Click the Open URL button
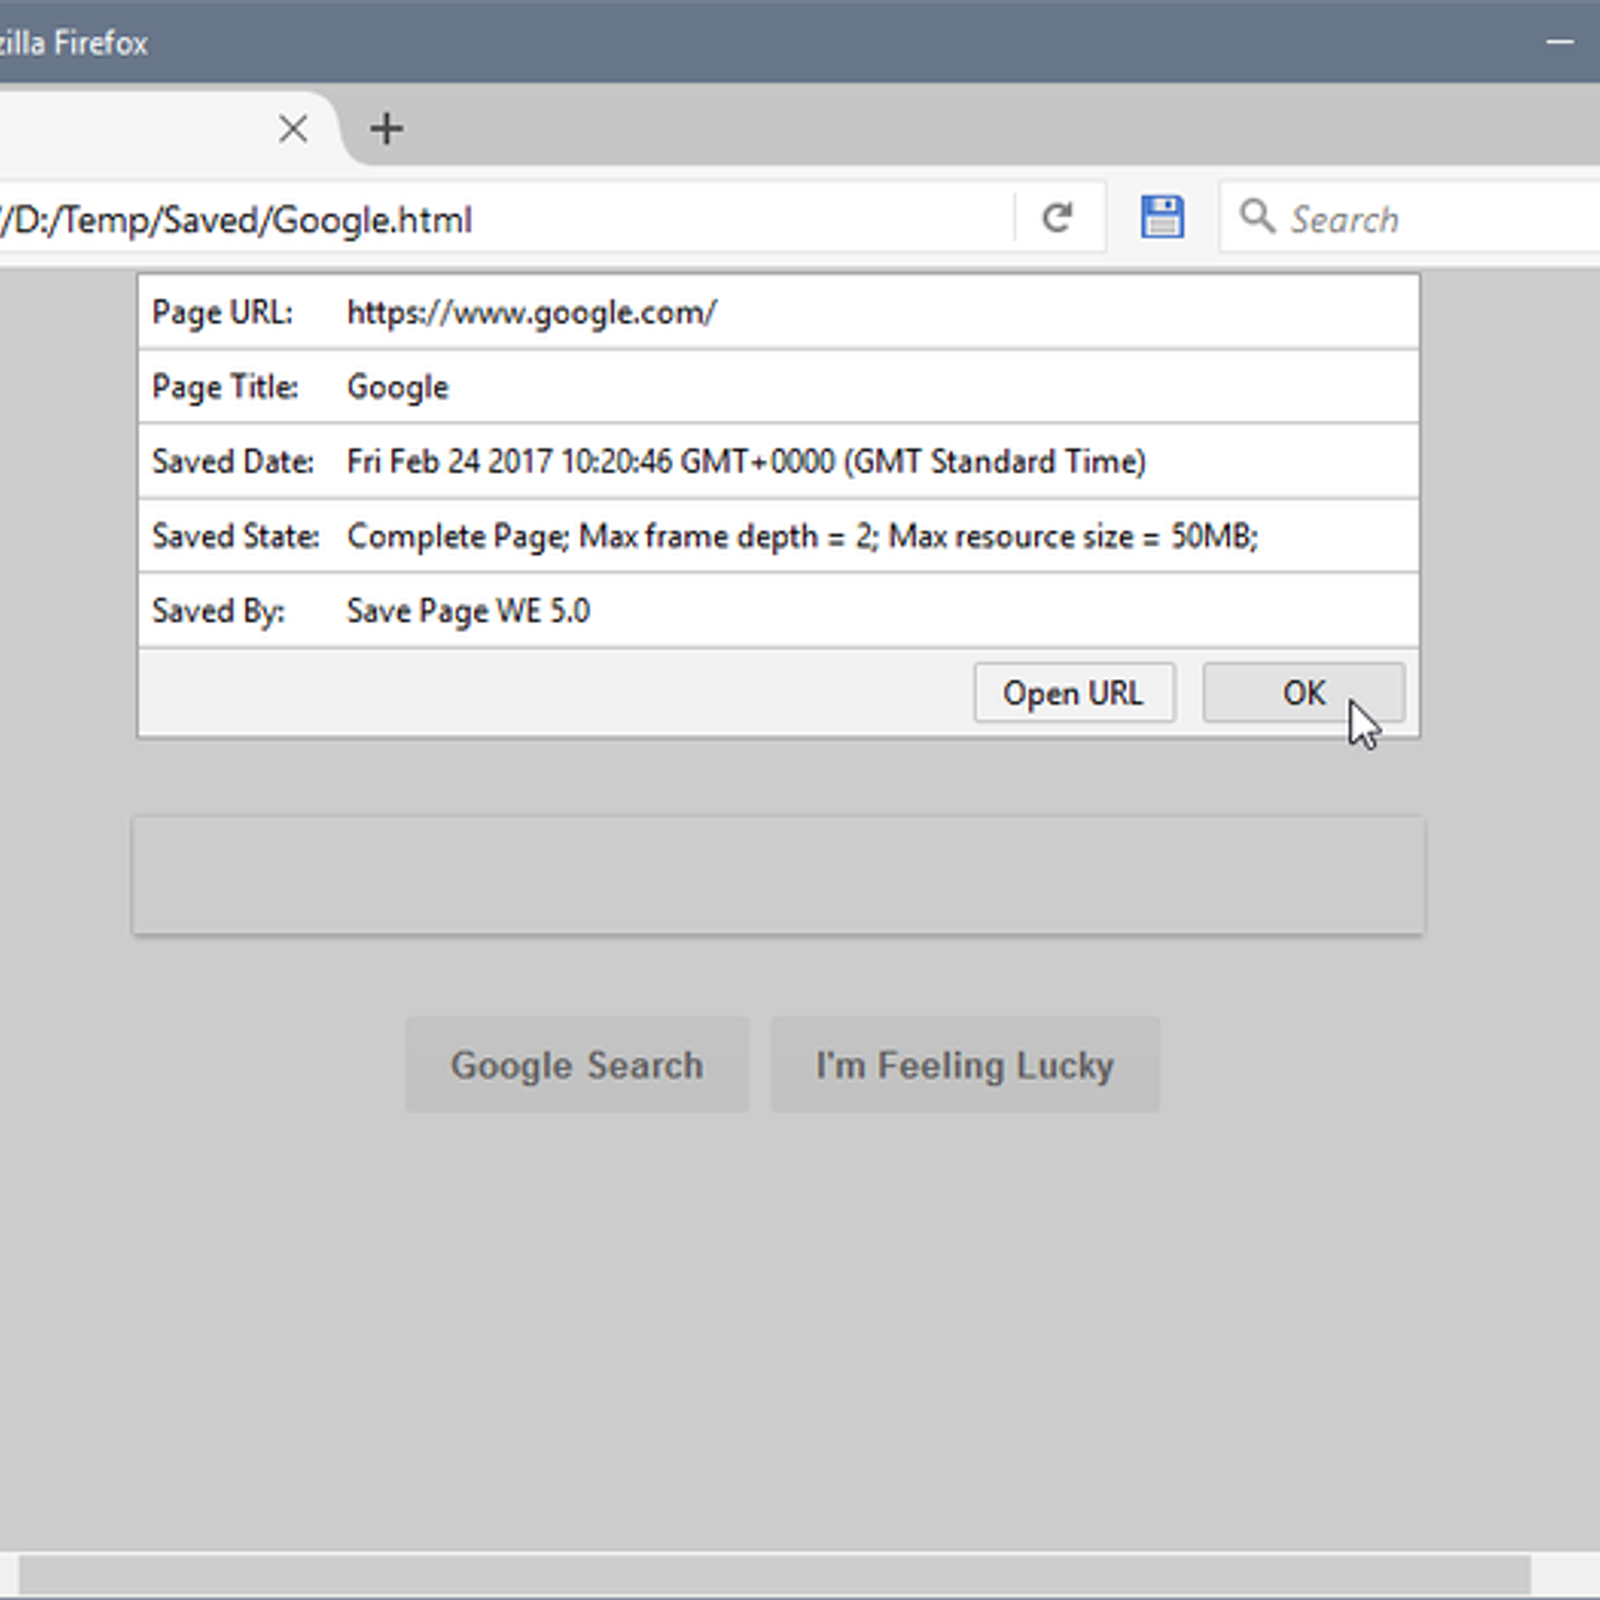Screen dimensions: 1600x1600 coord(1074,693)
